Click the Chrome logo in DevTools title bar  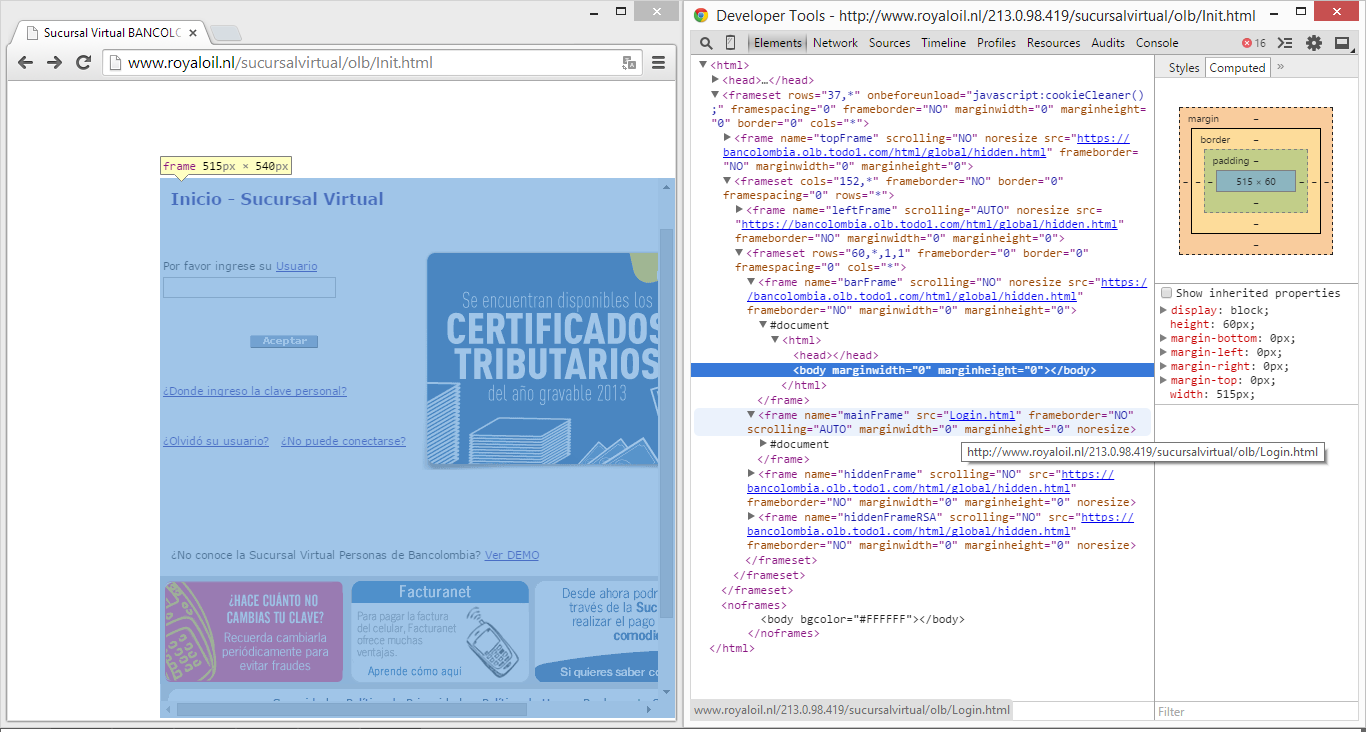tap(701, 15)
